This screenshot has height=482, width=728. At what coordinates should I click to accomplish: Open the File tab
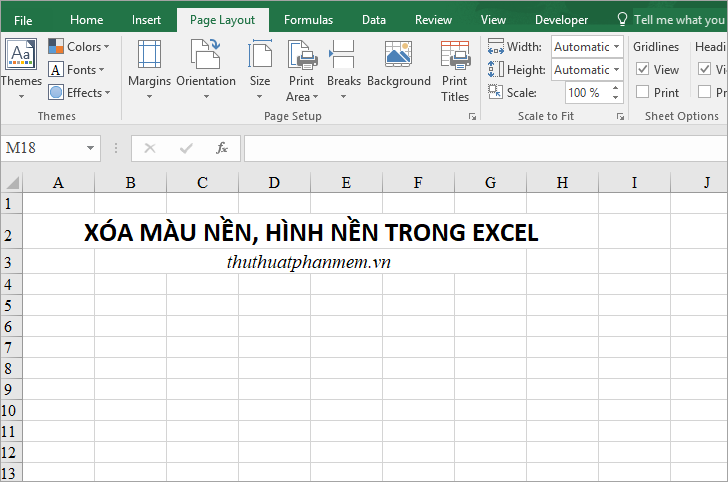click(23, 20)
